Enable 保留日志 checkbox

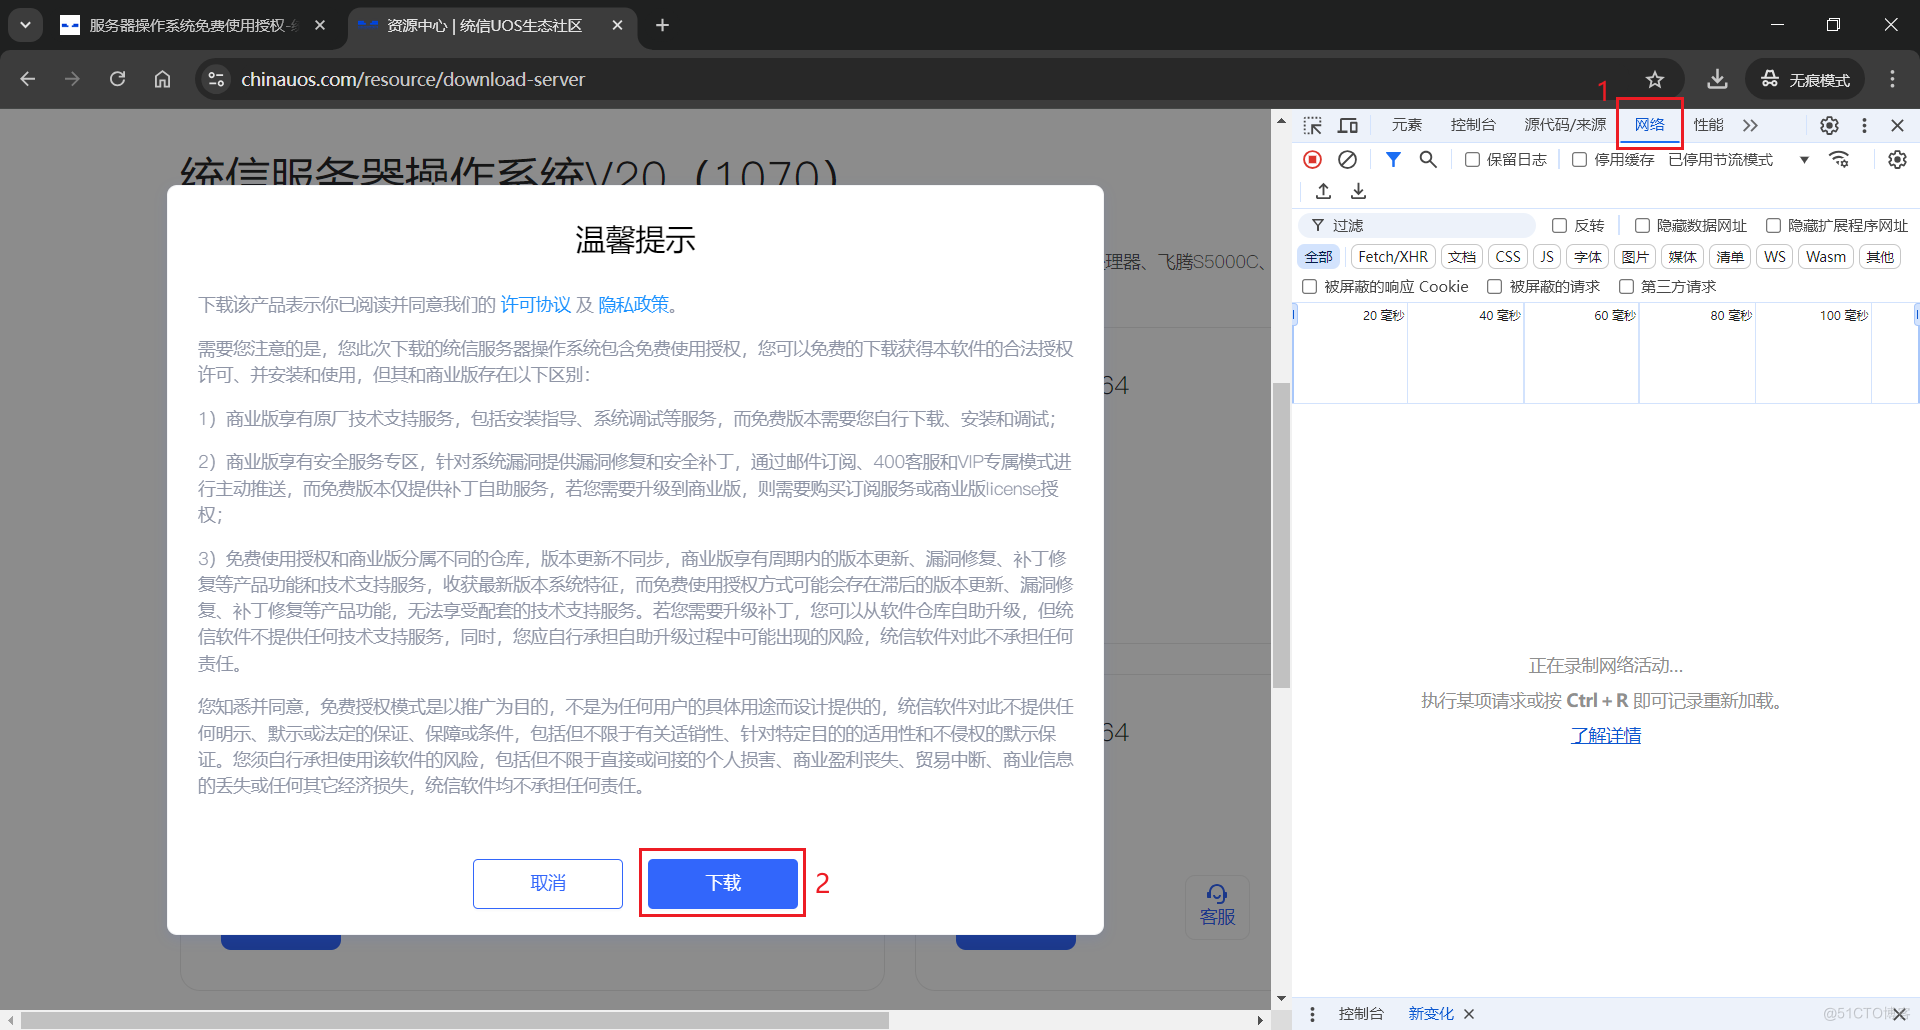click(1472, 159)
